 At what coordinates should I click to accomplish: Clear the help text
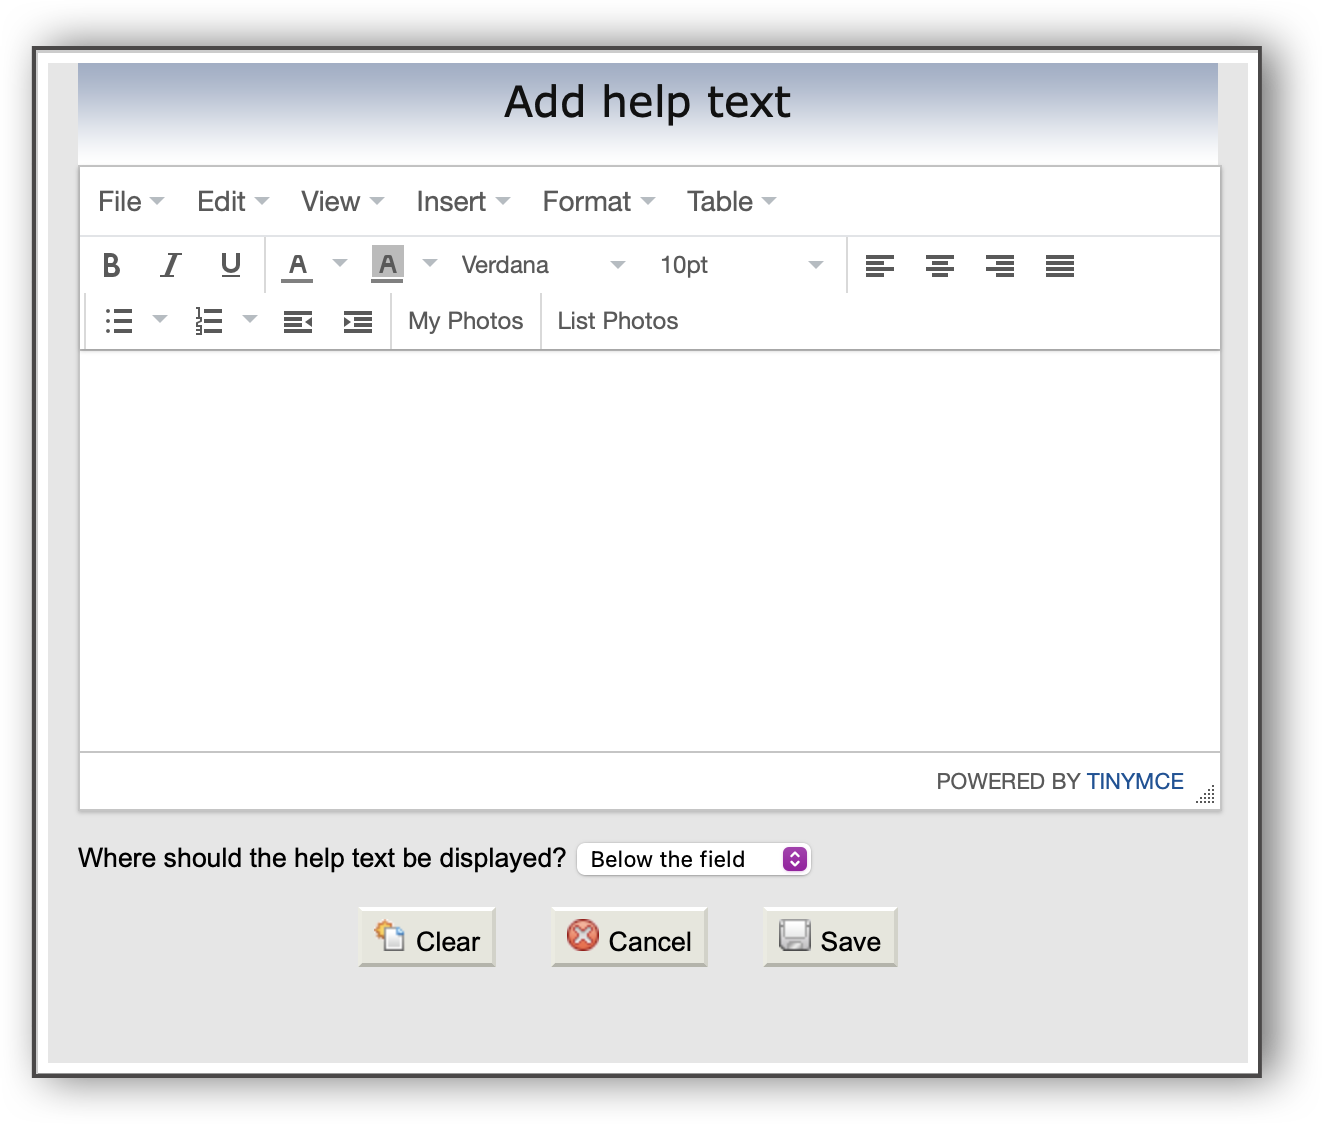pos(427,937)
